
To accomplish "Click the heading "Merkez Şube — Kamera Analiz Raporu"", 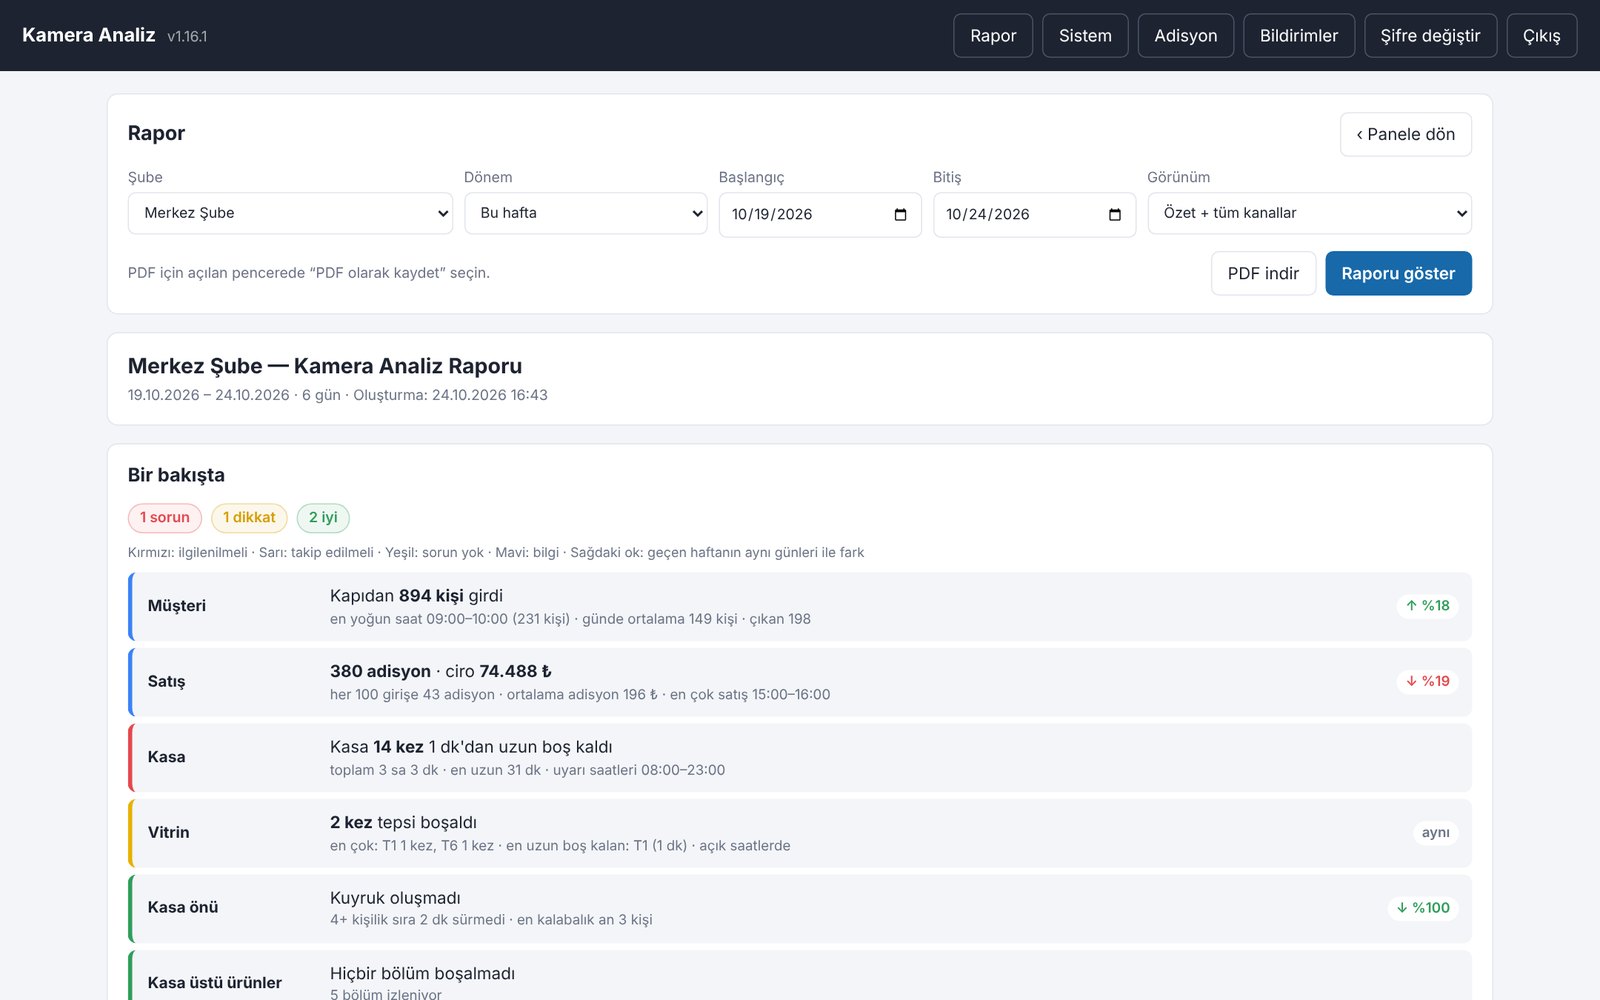I will pyautogui.click(x=325, y=366).
